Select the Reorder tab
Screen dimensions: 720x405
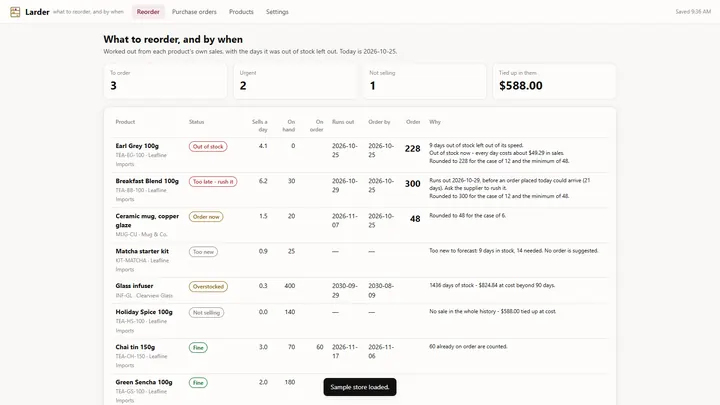tap(148, 12)
